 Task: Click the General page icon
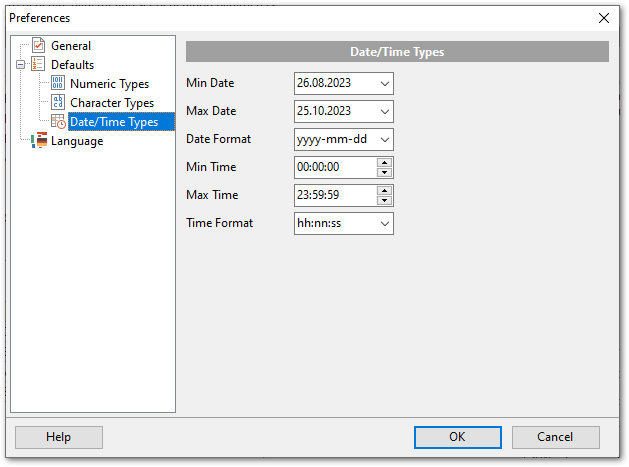tap(39, 45)
